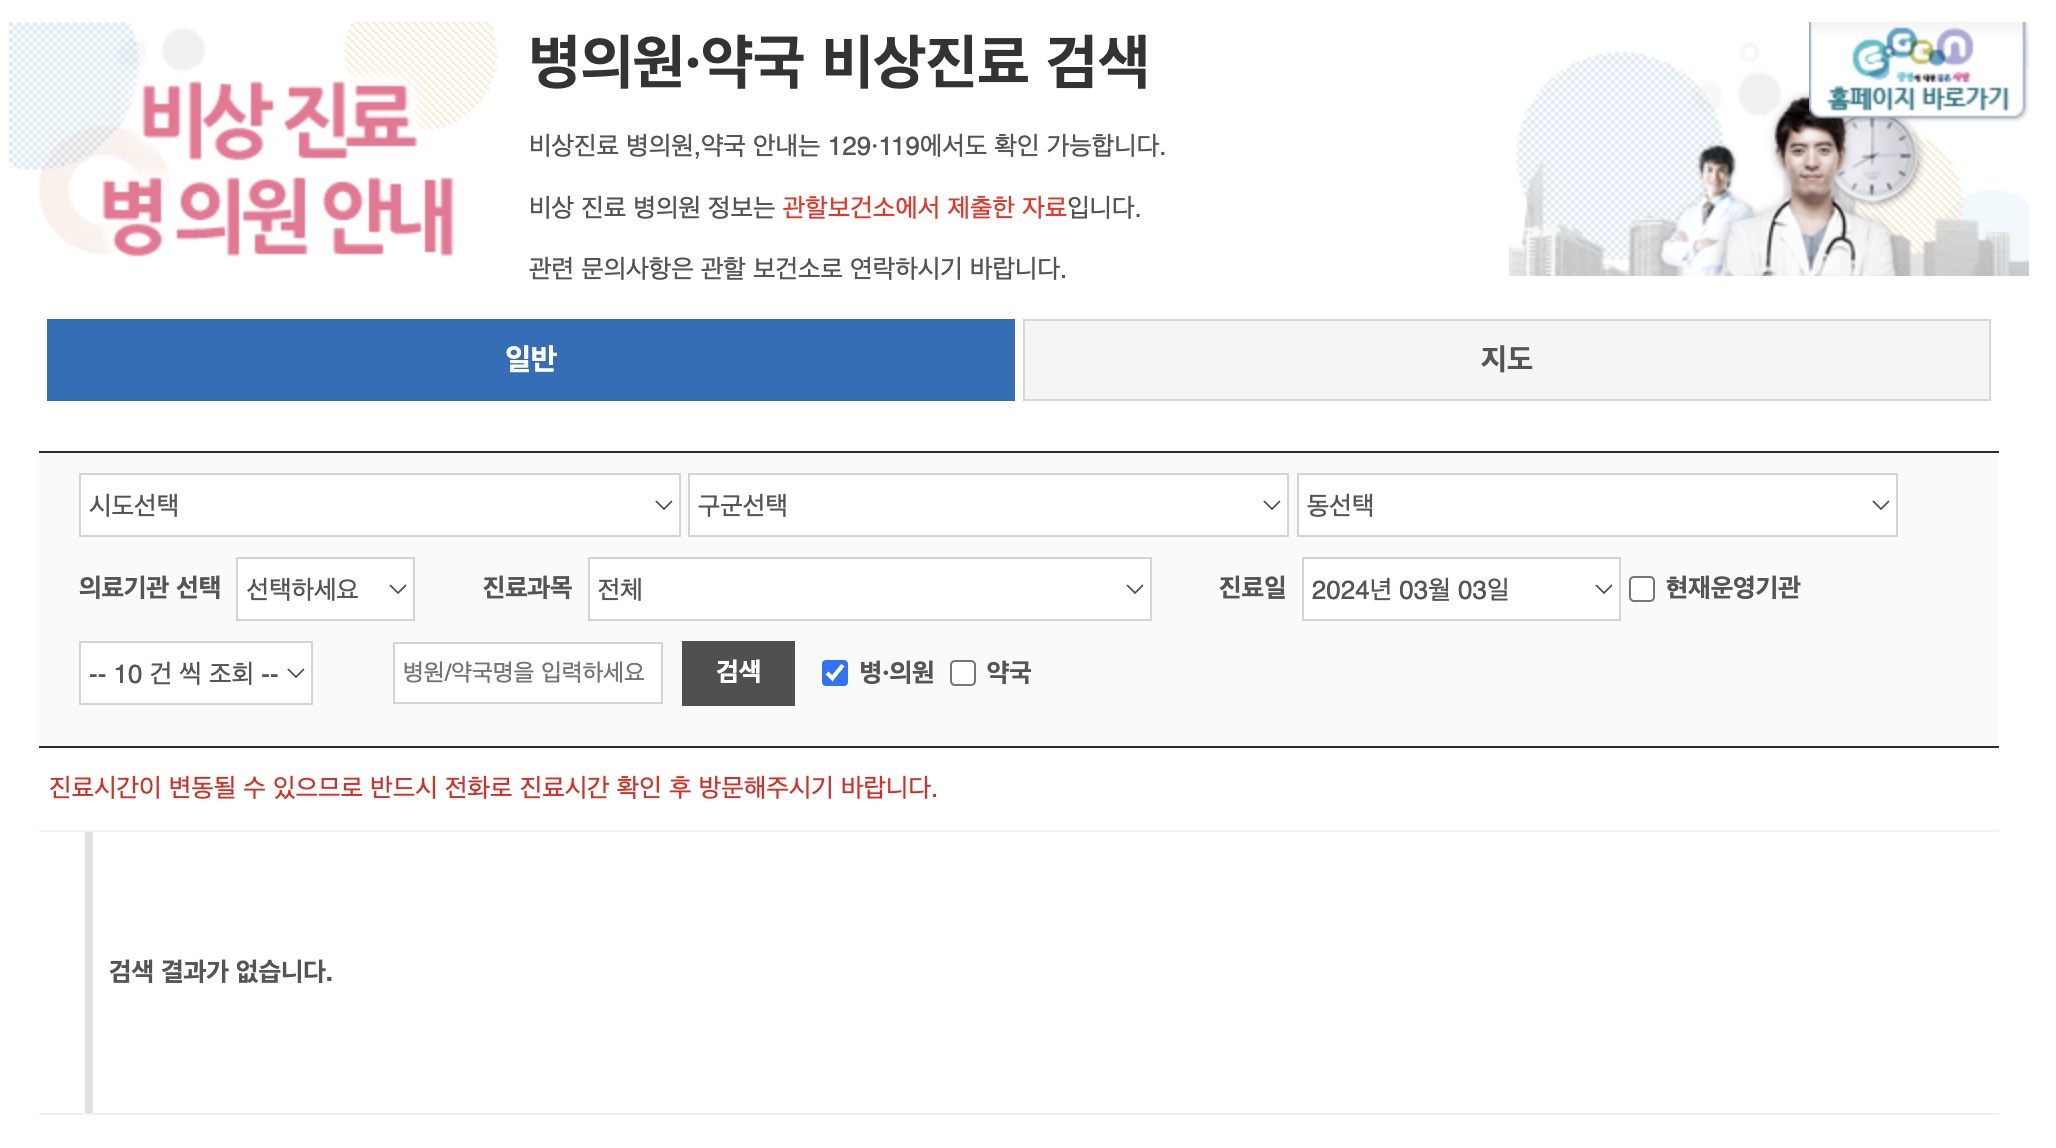Uncheck the 병·의원 checkbox
Image resolution: width=2056 pixels, height=1148 pixels.
835,673
